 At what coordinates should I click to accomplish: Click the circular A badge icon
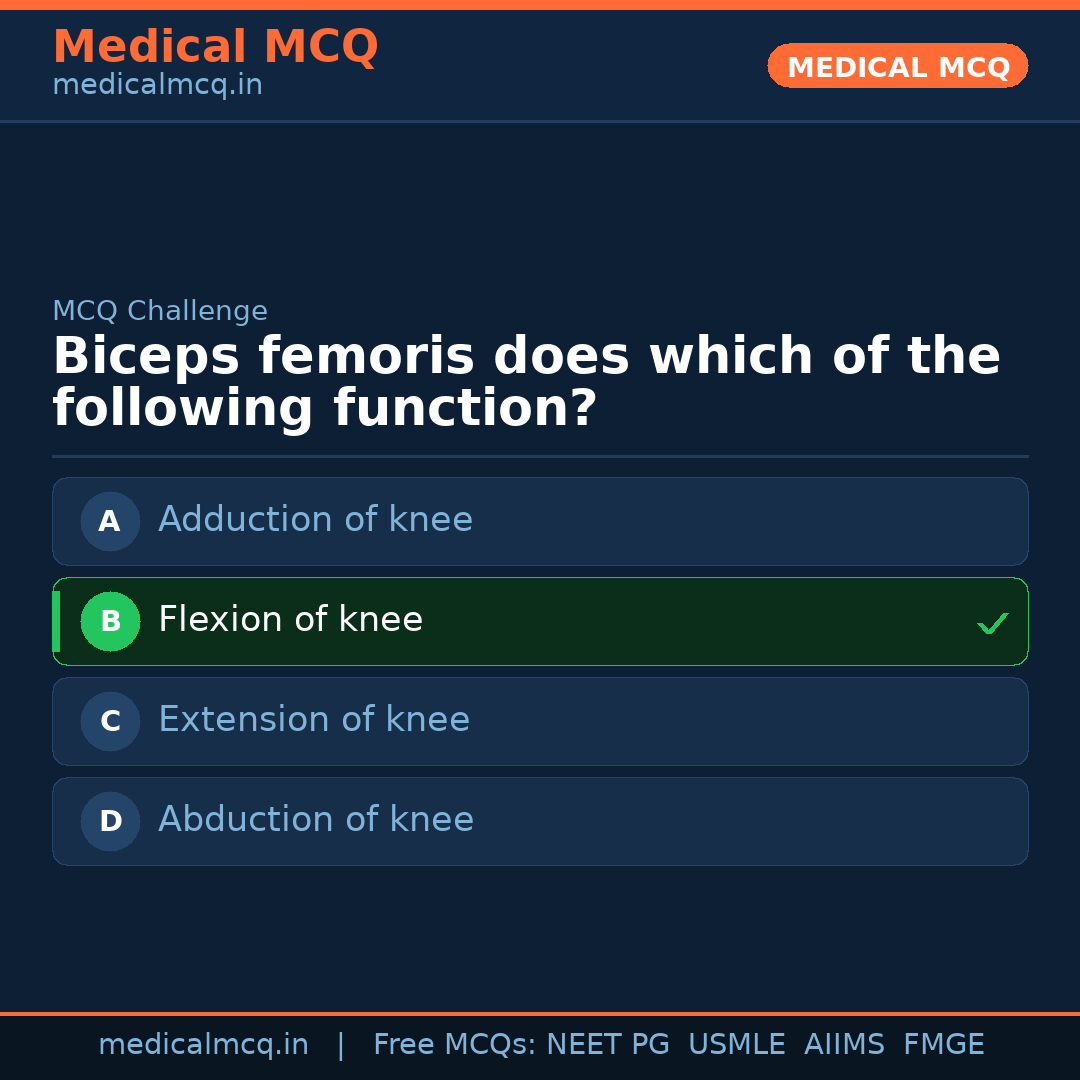110,521
